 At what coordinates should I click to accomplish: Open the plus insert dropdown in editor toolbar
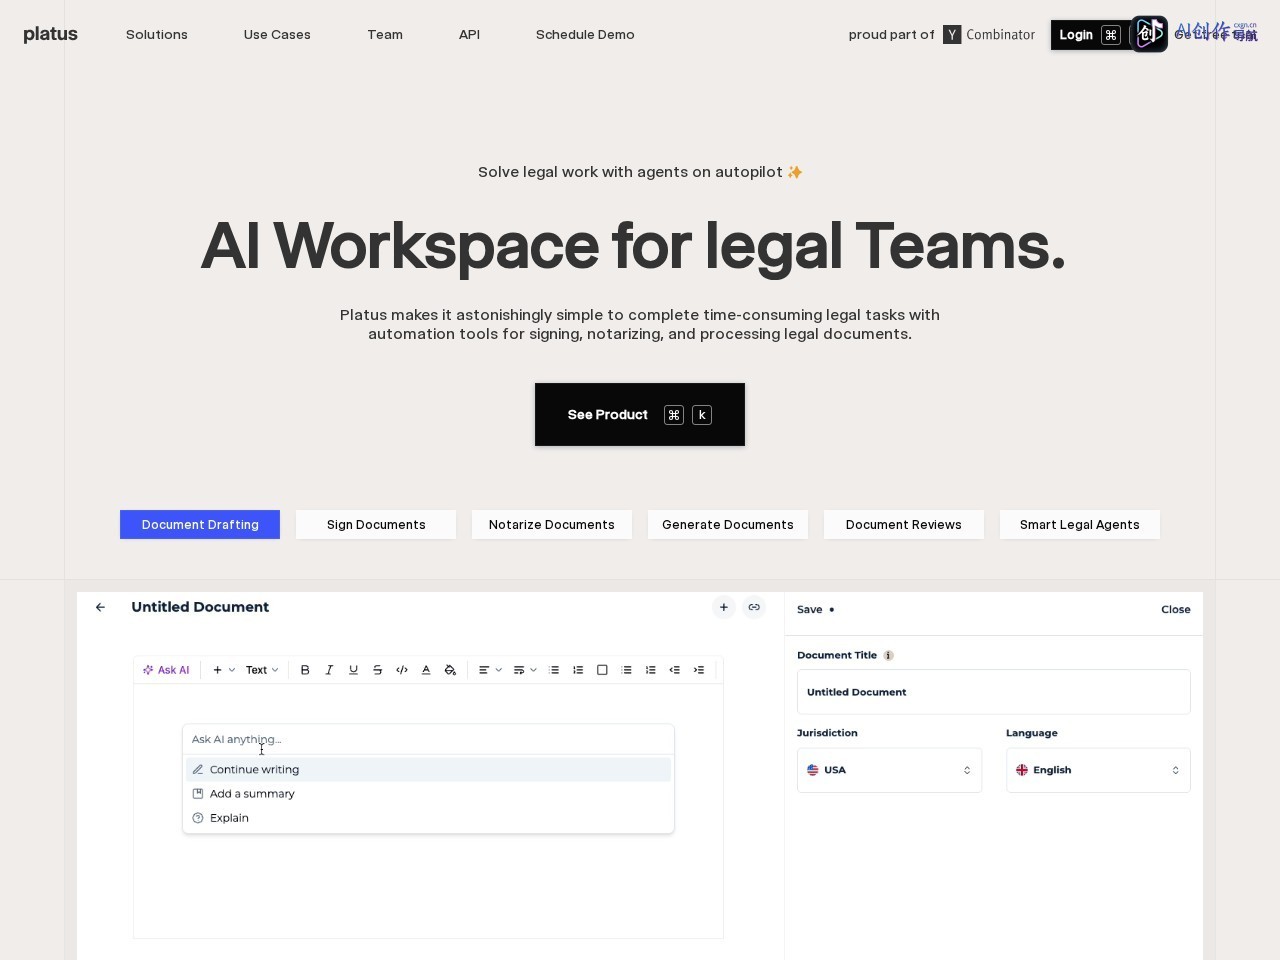pos(223,670)
